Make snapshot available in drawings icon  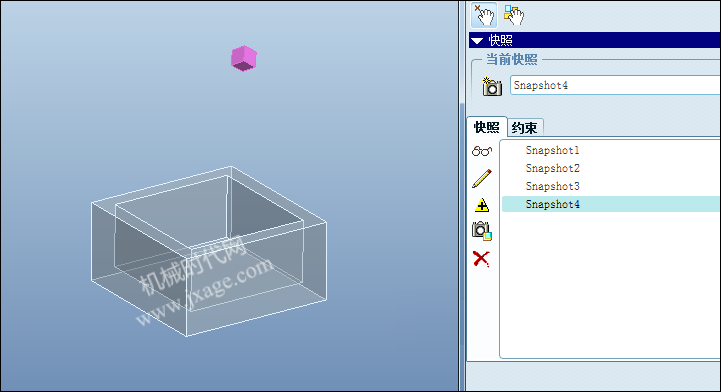[481, 231]
